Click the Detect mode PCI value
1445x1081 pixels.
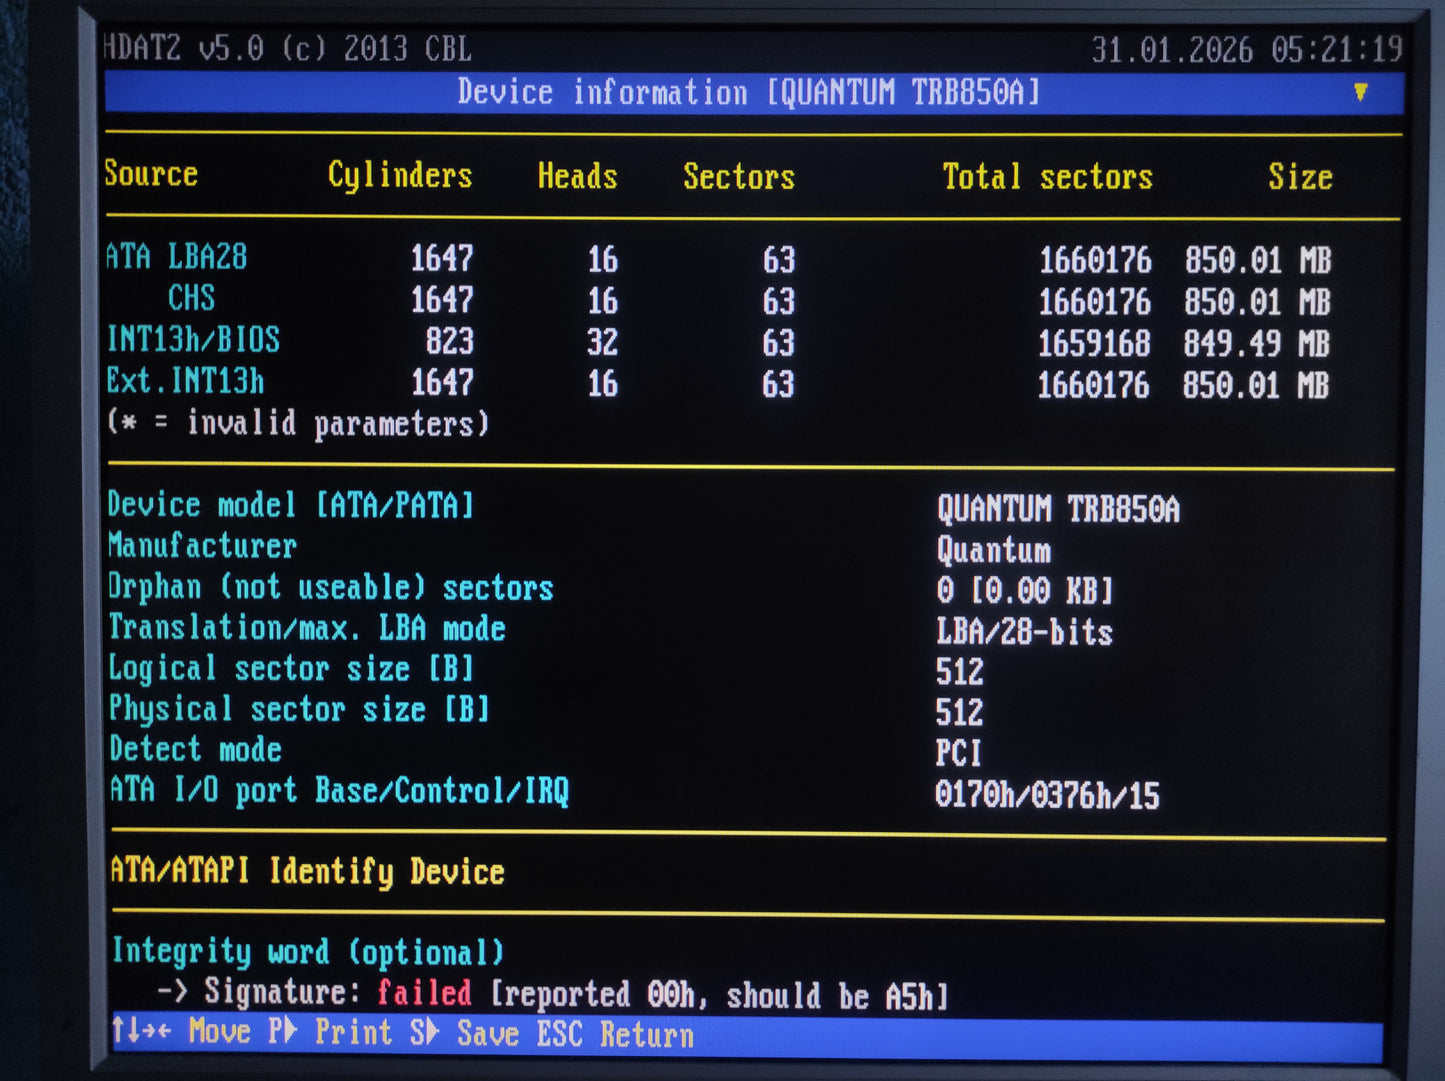957,750
